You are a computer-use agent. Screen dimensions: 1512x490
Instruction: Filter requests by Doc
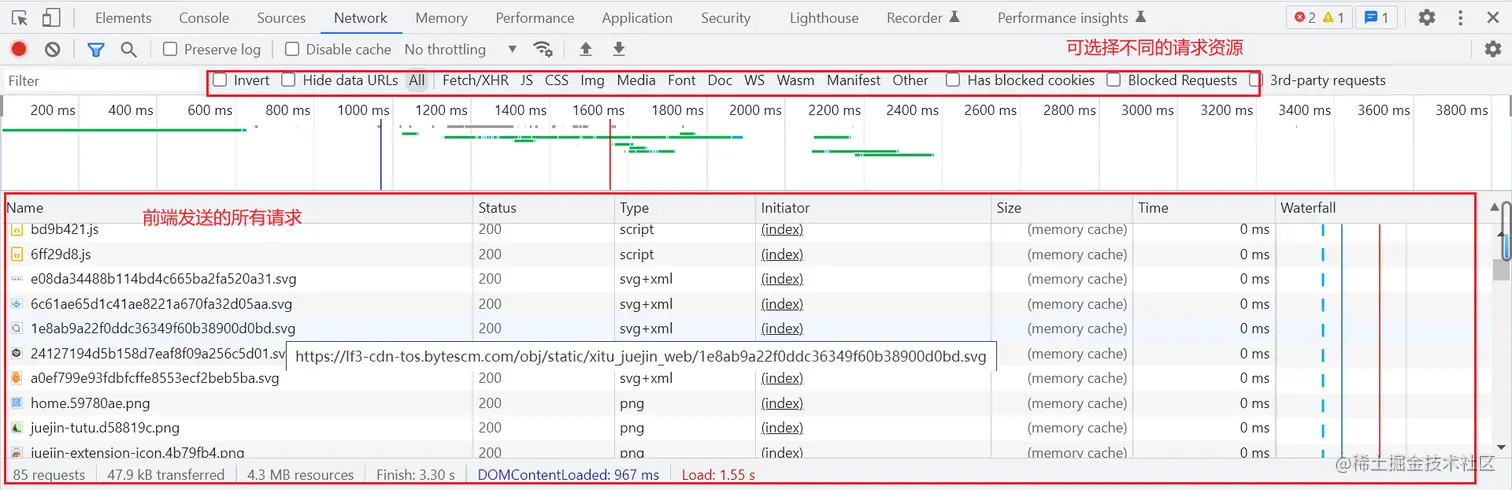[720, 80]
